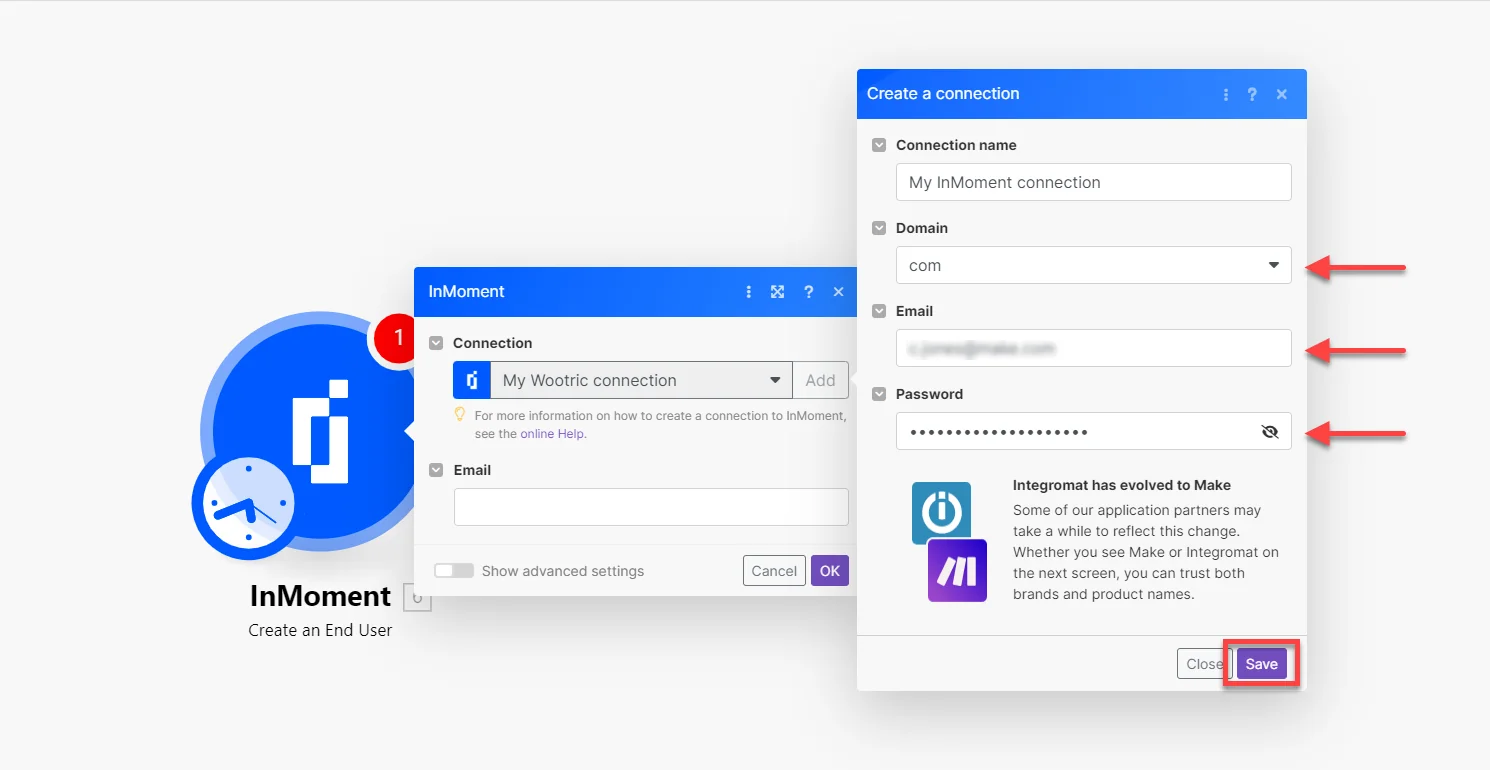The width and height of the screenshot is (1490, 770).
Task: Toggle Show advanced settings switch
Action: click(x=454, y=571)
